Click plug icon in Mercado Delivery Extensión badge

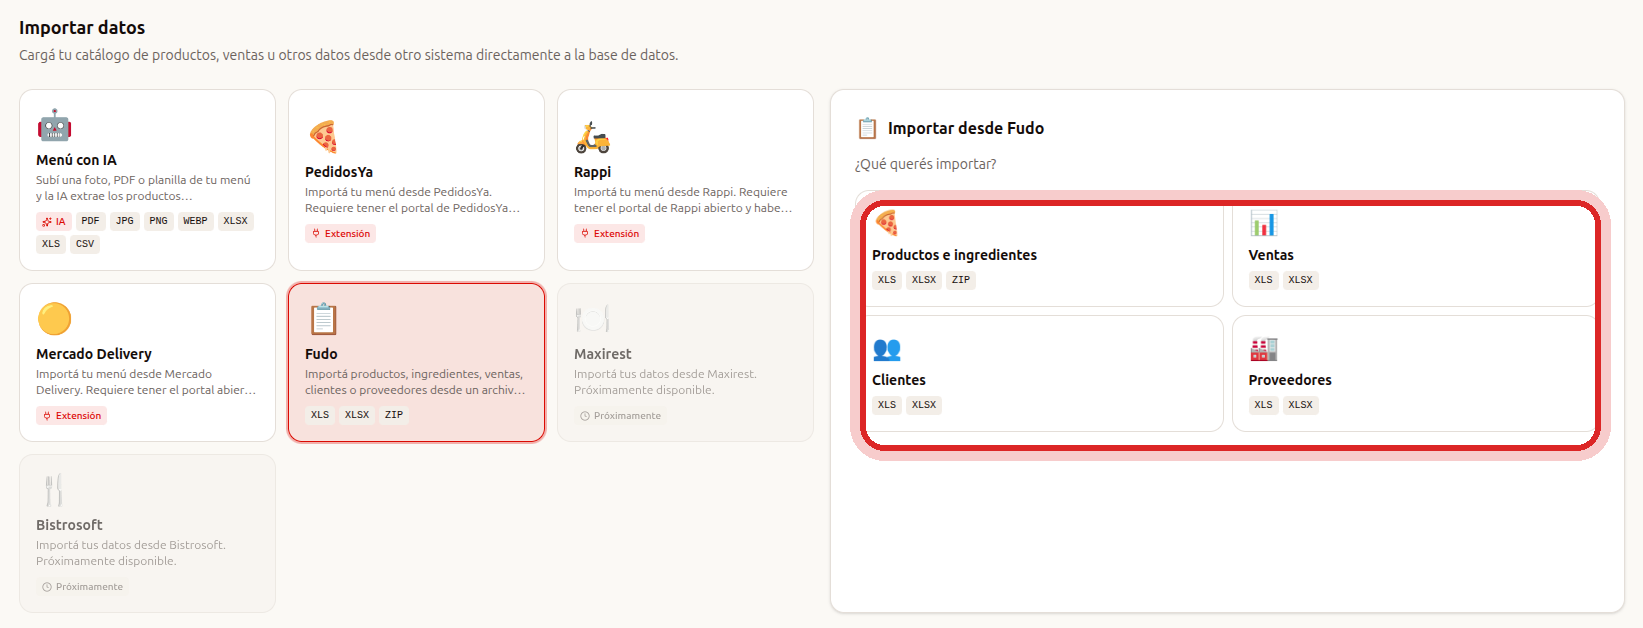click(x=47, y=416)
